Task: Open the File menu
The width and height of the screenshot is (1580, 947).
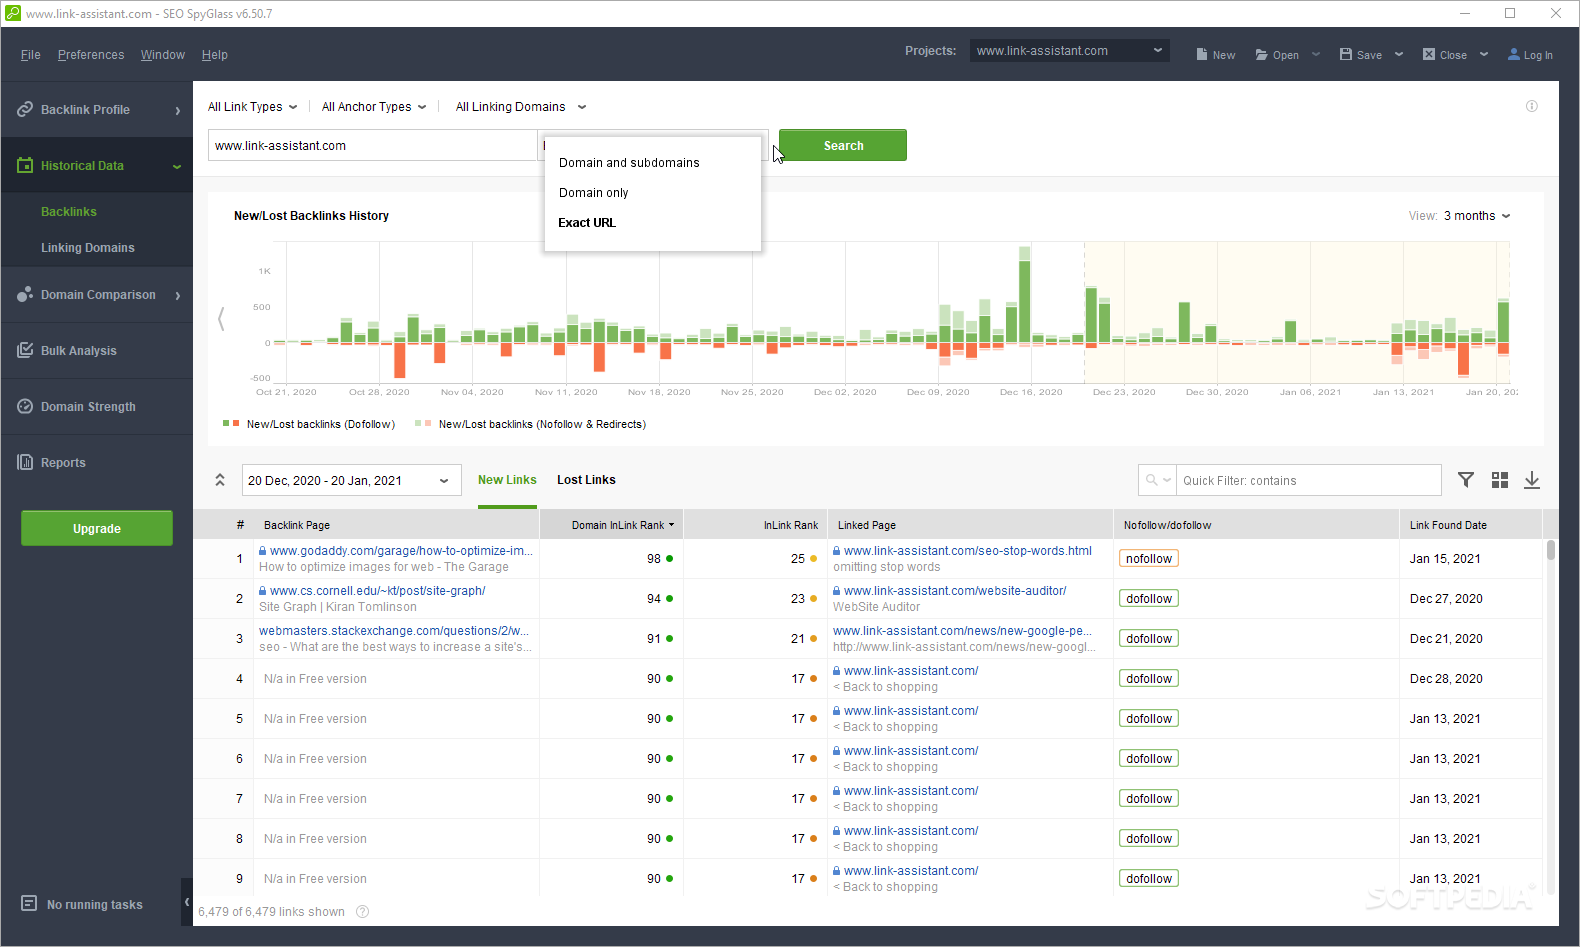Action: tap(31, 55)
